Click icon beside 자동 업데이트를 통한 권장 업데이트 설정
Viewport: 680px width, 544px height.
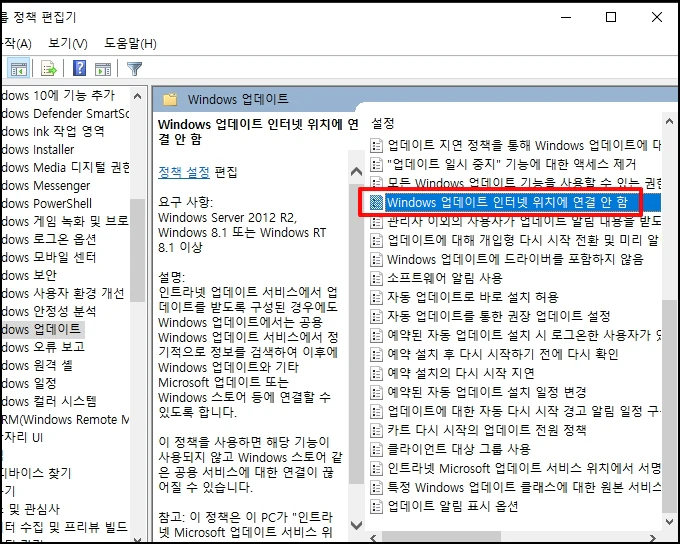pyautogui.click(x=376, y=316)
